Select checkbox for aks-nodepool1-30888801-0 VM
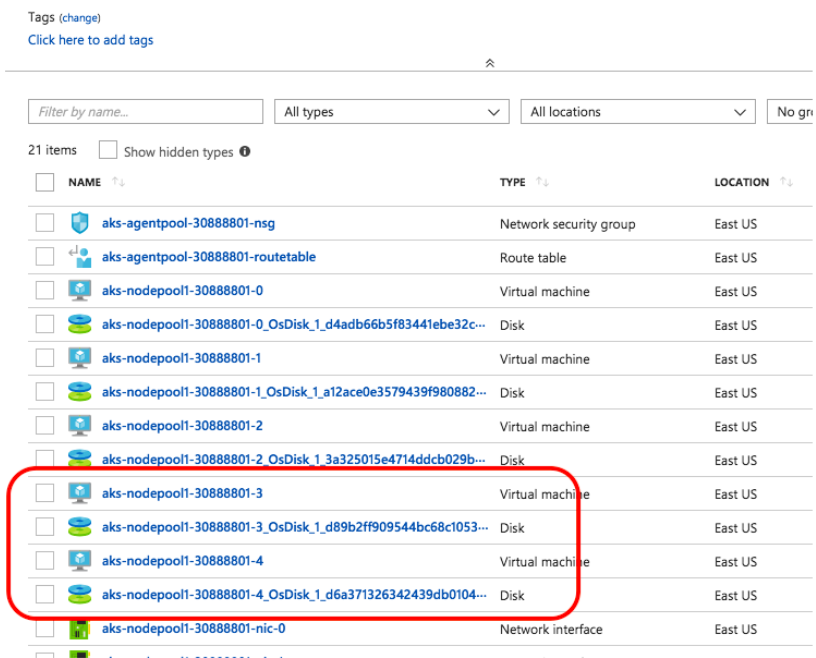This screenshot has height=658, width=816. pos(45,290)
